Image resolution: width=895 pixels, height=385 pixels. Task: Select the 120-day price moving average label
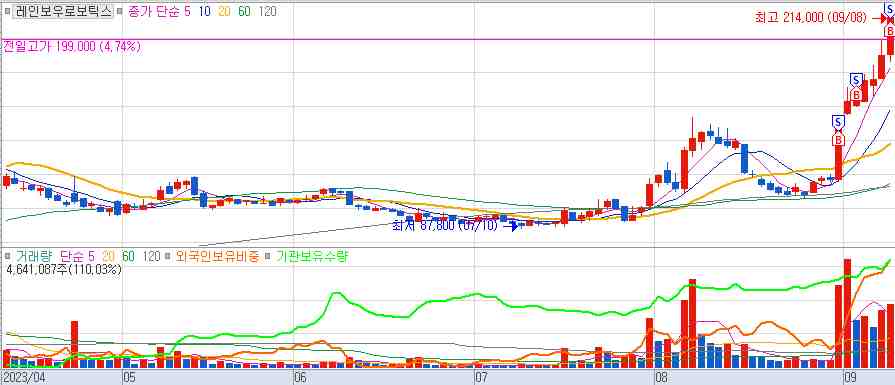(268, 12)
